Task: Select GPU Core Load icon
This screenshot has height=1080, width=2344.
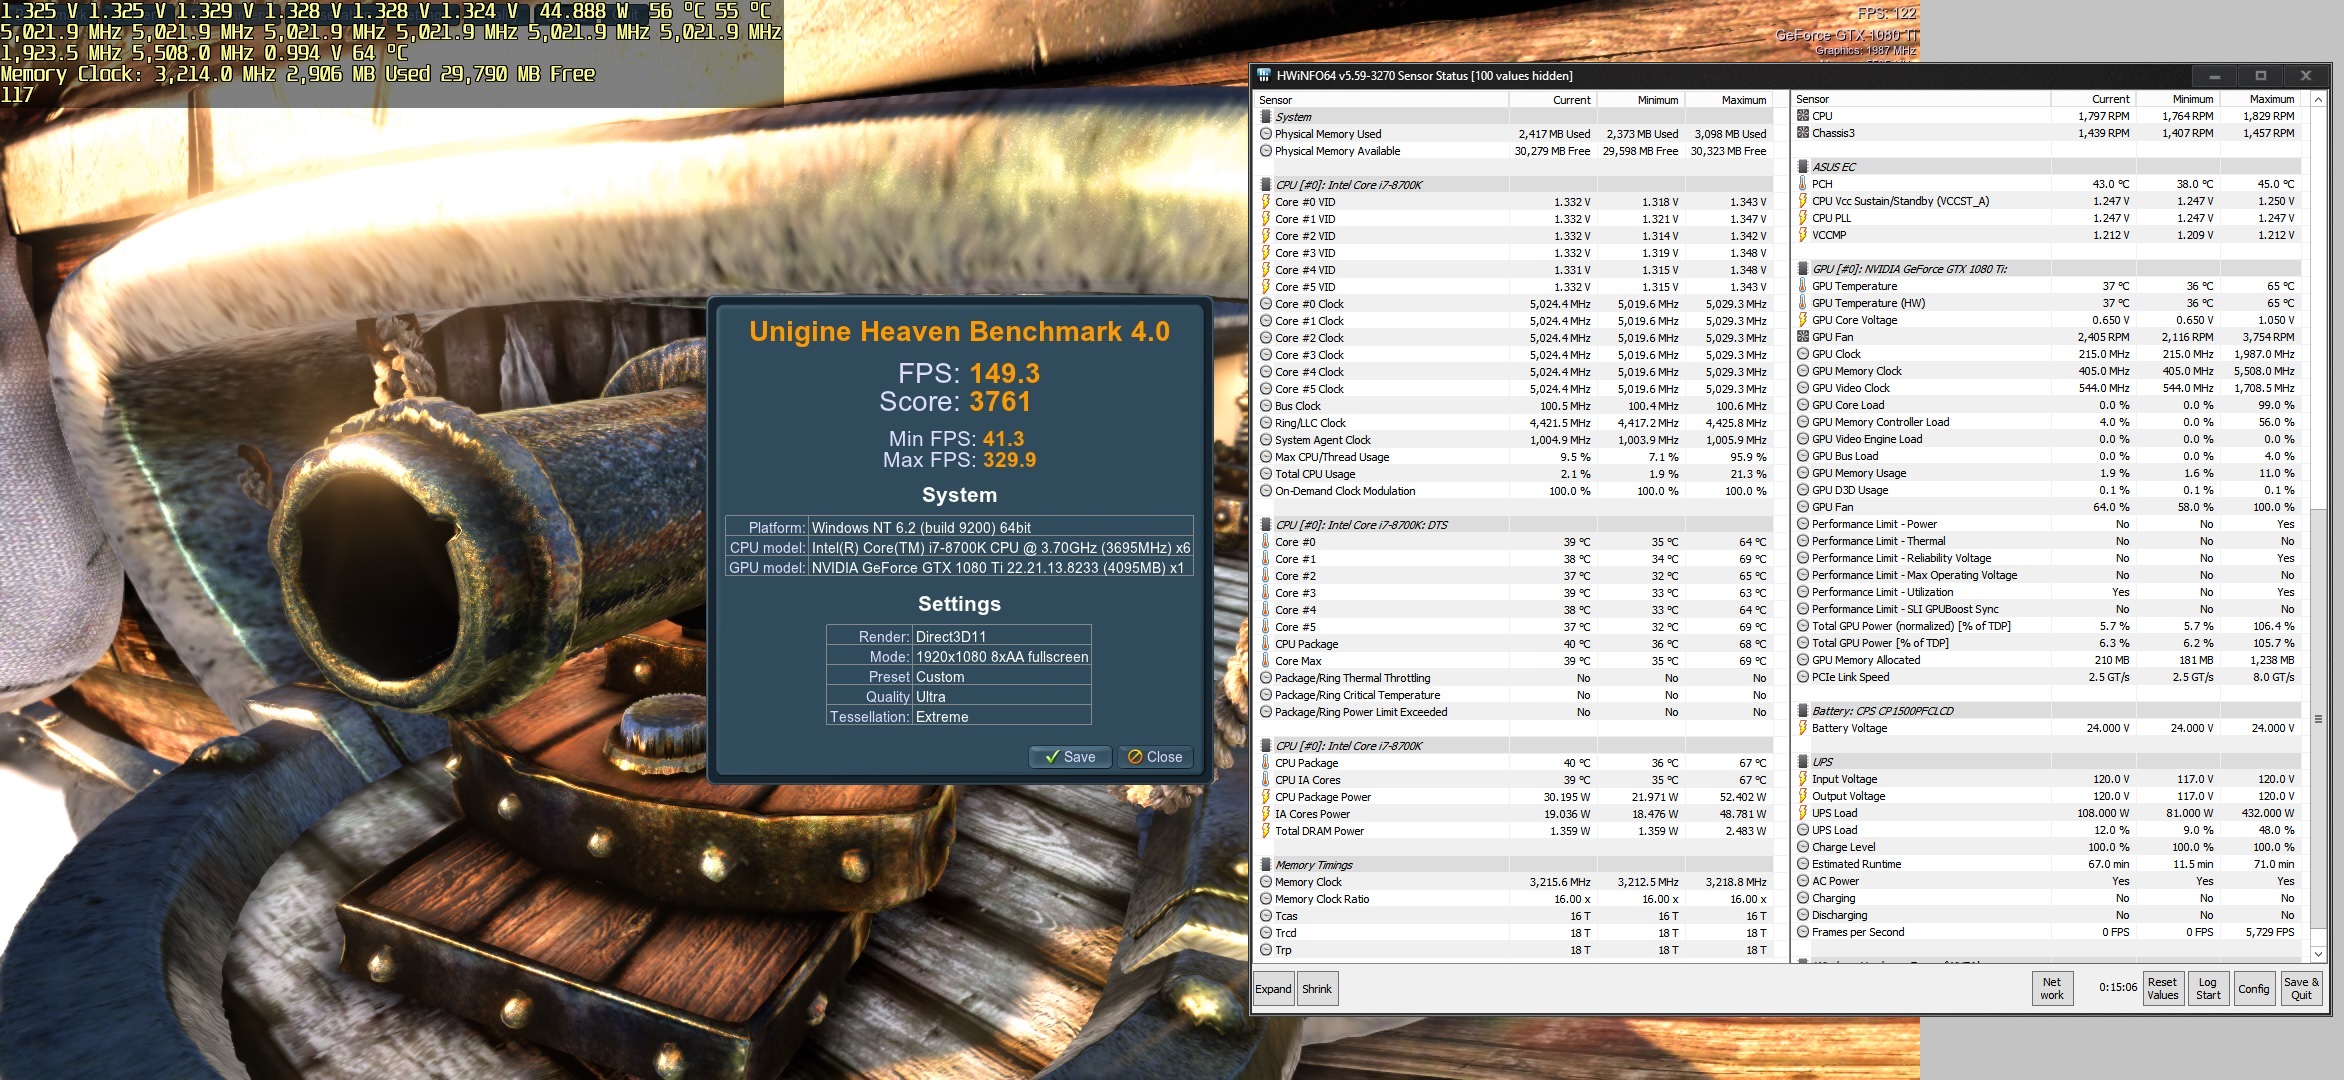Action: tap(1803, 405)
